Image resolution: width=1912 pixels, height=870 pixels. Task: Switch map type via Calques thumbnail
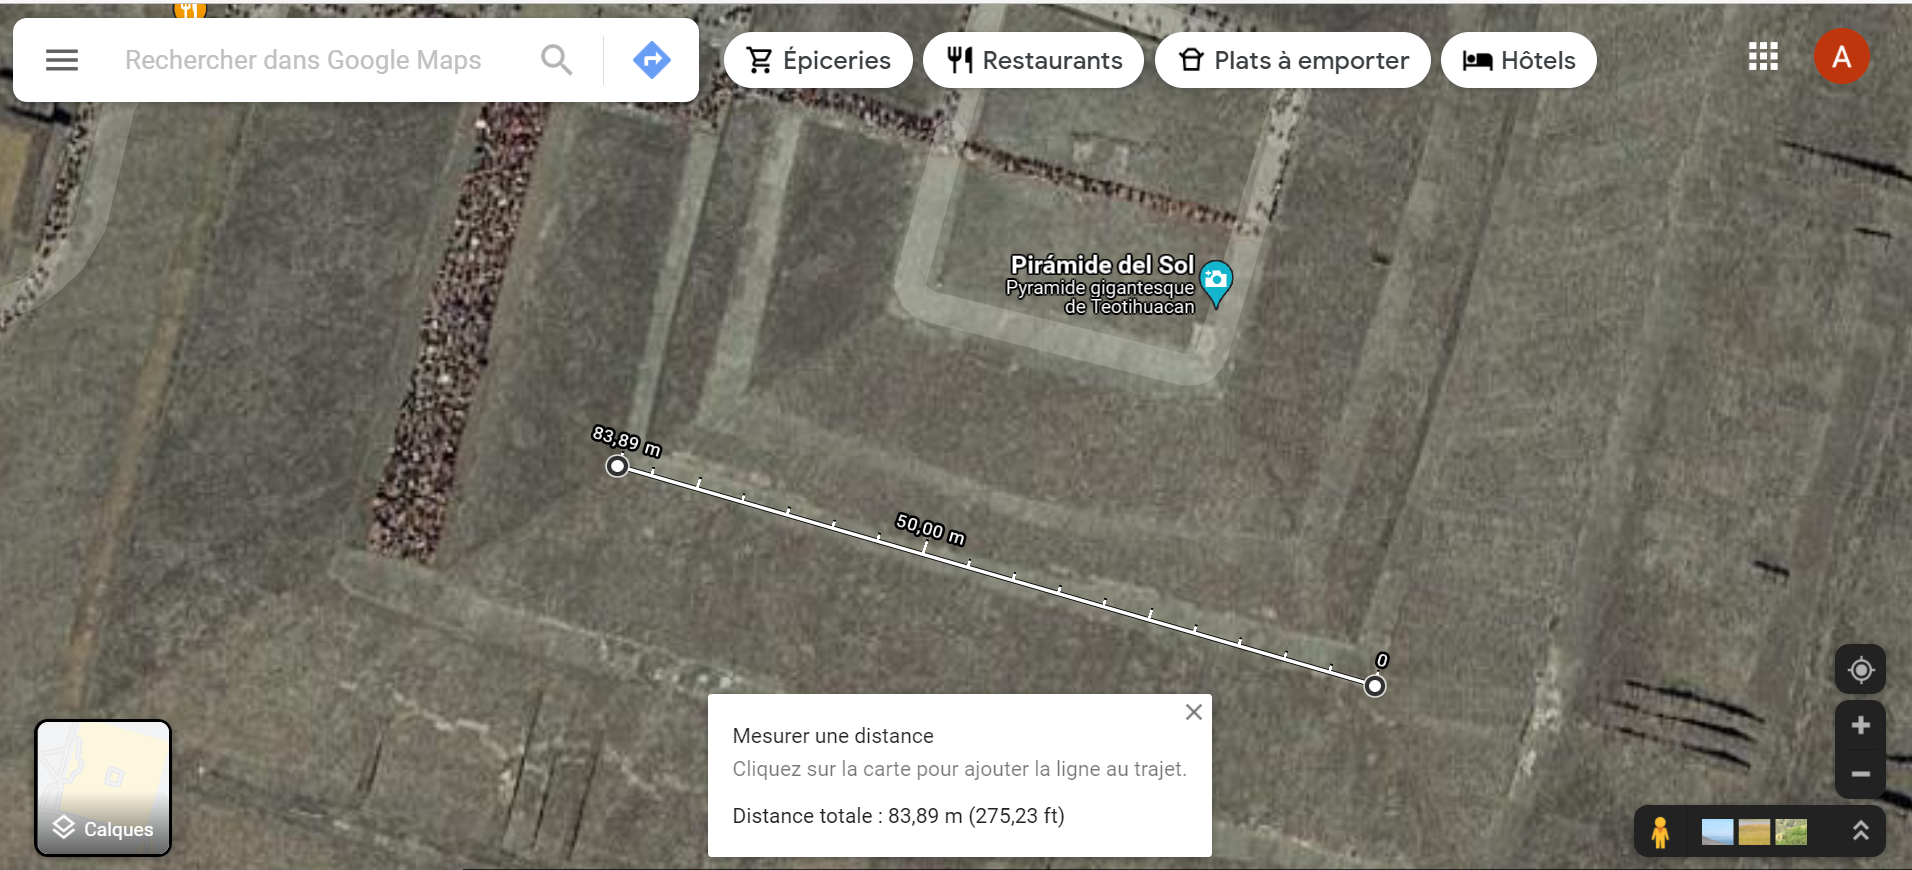point(103,788)
